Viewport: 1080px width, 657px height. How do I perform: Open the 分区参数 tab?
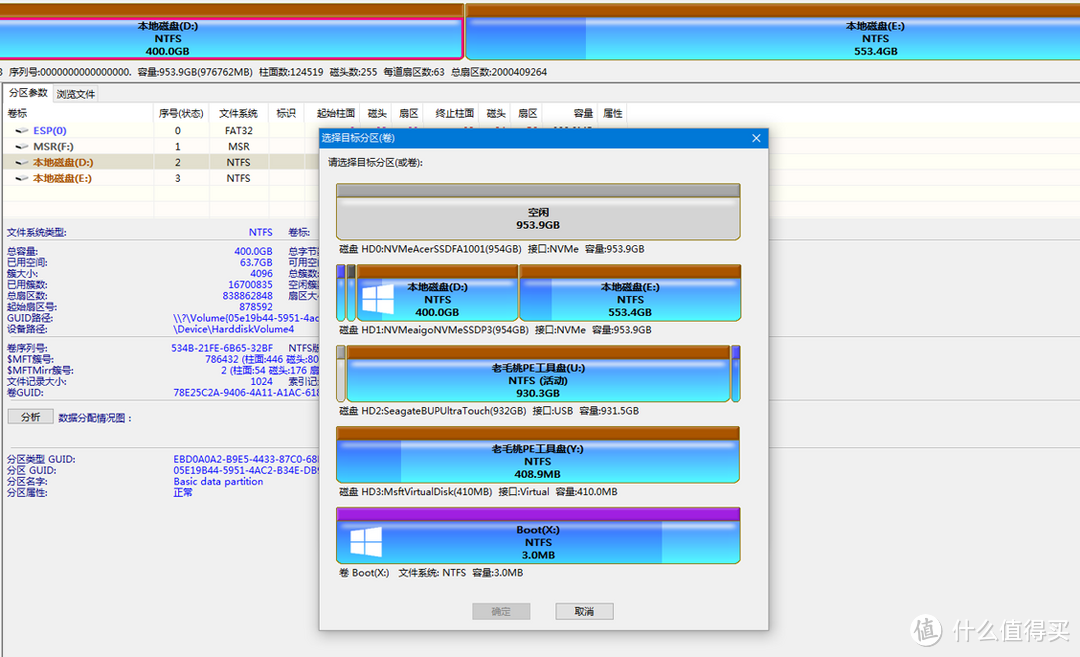(28, 94)
